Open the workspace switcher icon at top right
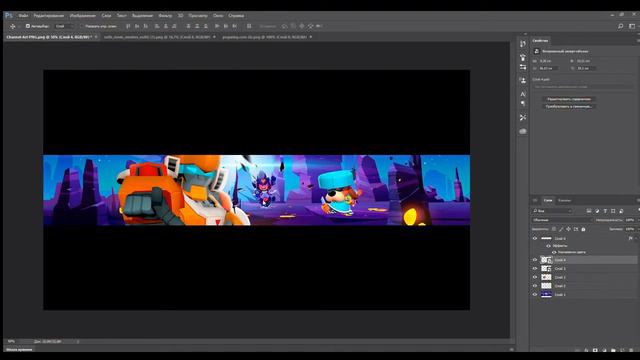The image size is (640, 360). click(632, 26)
